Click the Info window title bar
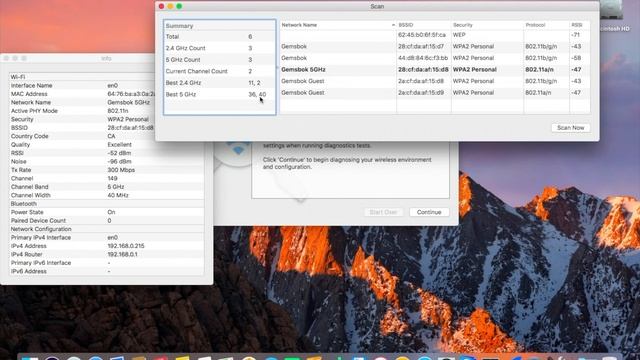This screenshot has width=640, height=360. [78, 58]
